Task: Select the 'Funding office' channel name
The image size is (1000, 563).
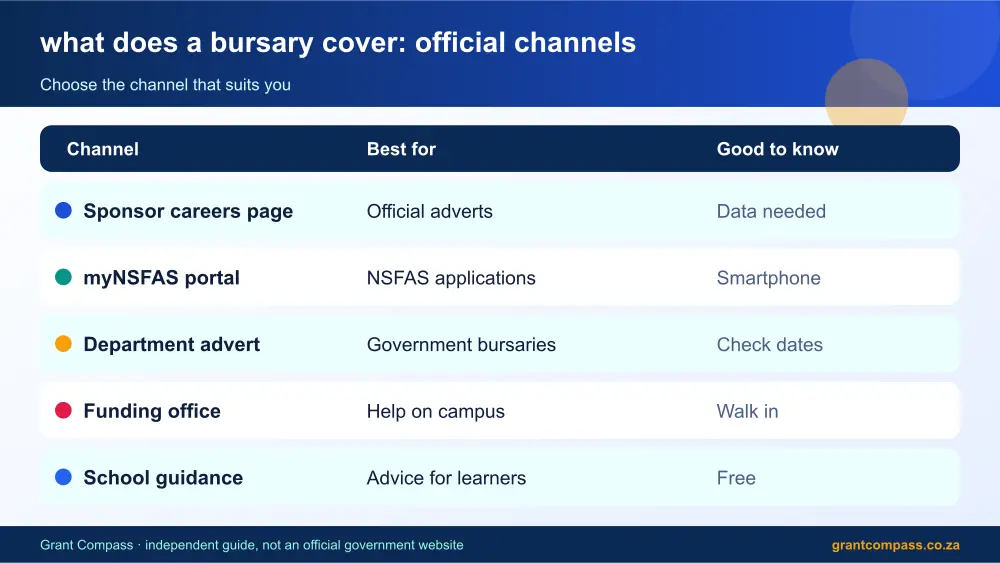Action: [152, 411]
